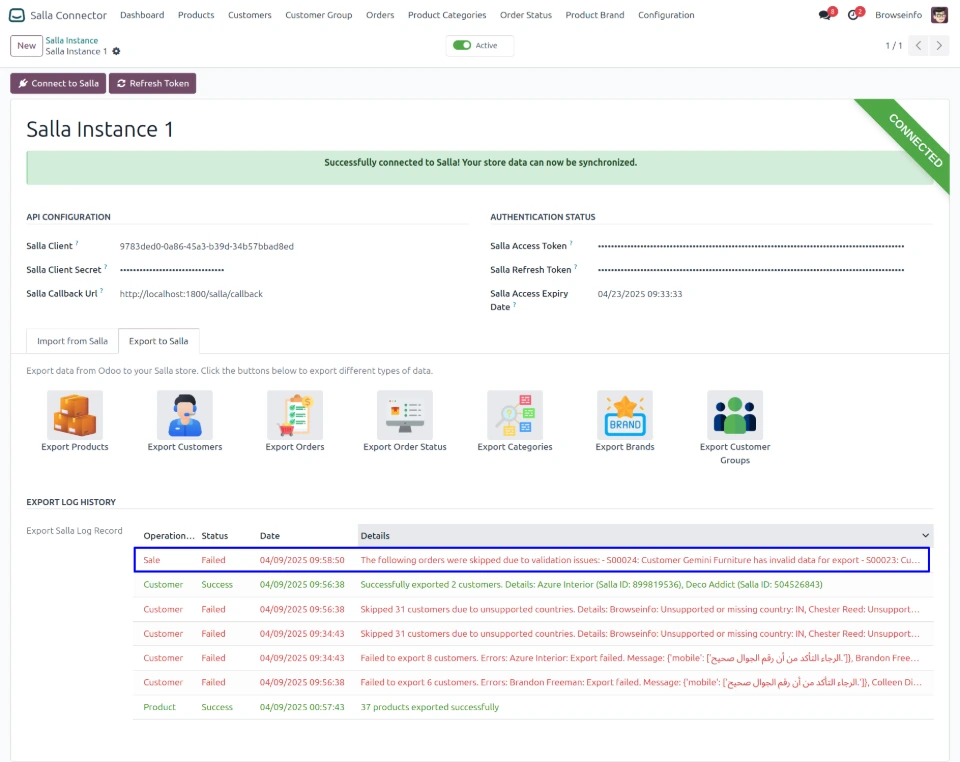Open the gear actions menu beside Salla Instance 1
Viewport: 960px width, 762px height.
click(116, 51)
